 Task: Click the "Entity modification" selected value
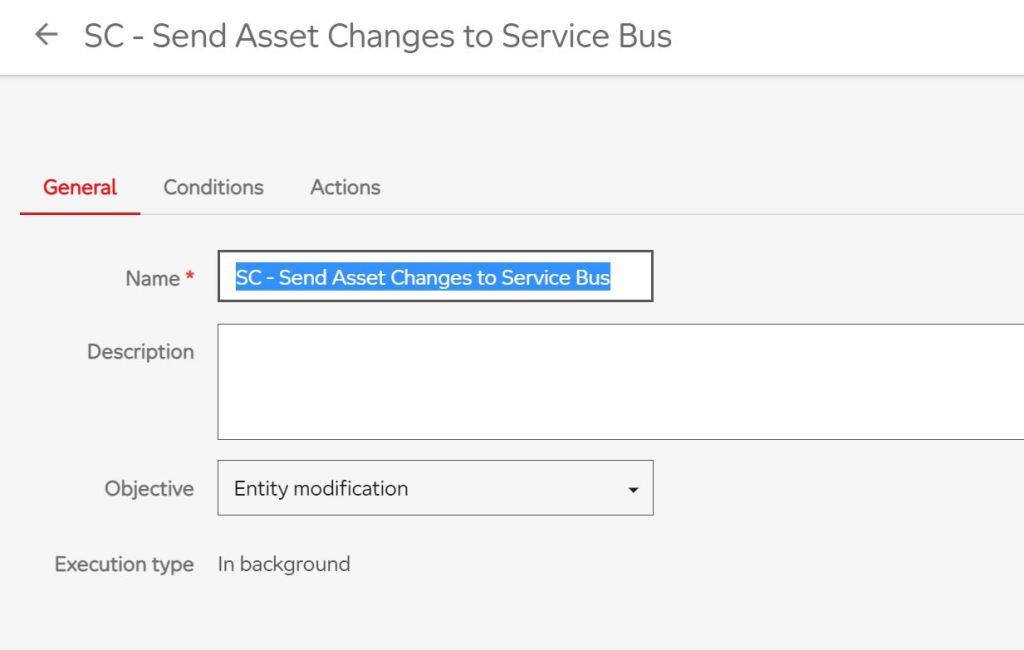321,488
